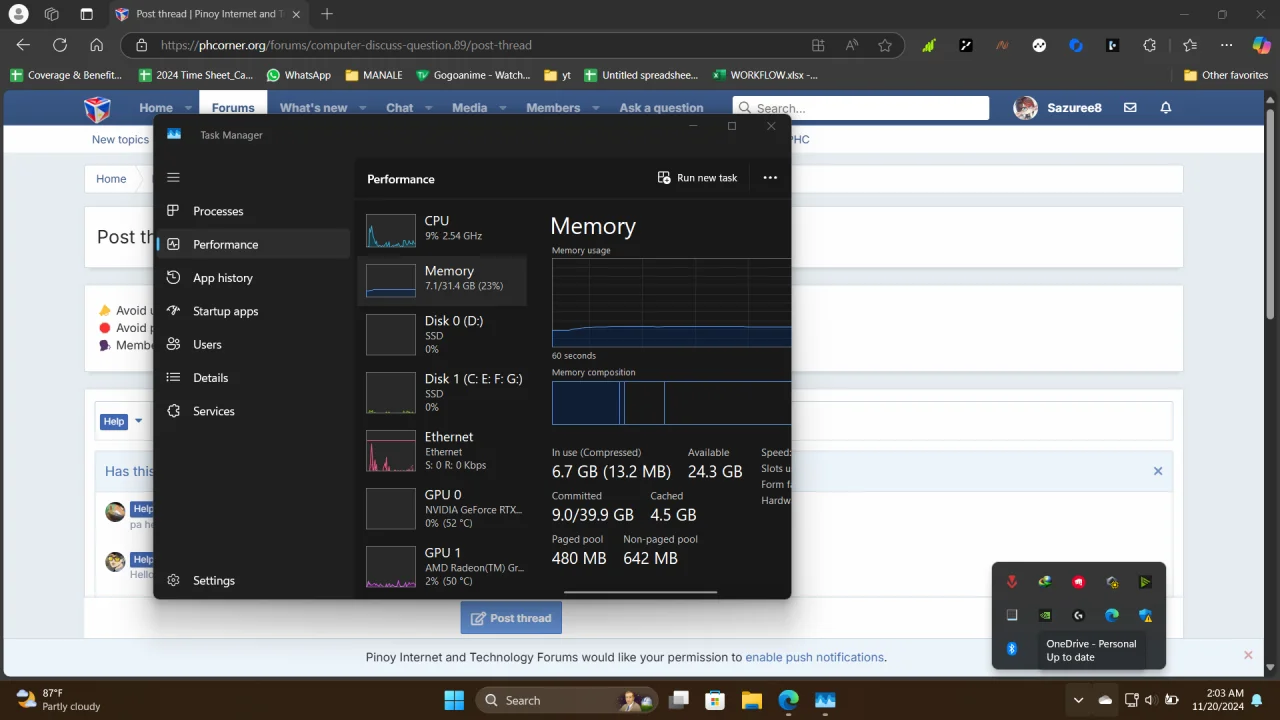Open forum alerts bell icon
Screen dimensions: 1280x720
[1166, 108]
